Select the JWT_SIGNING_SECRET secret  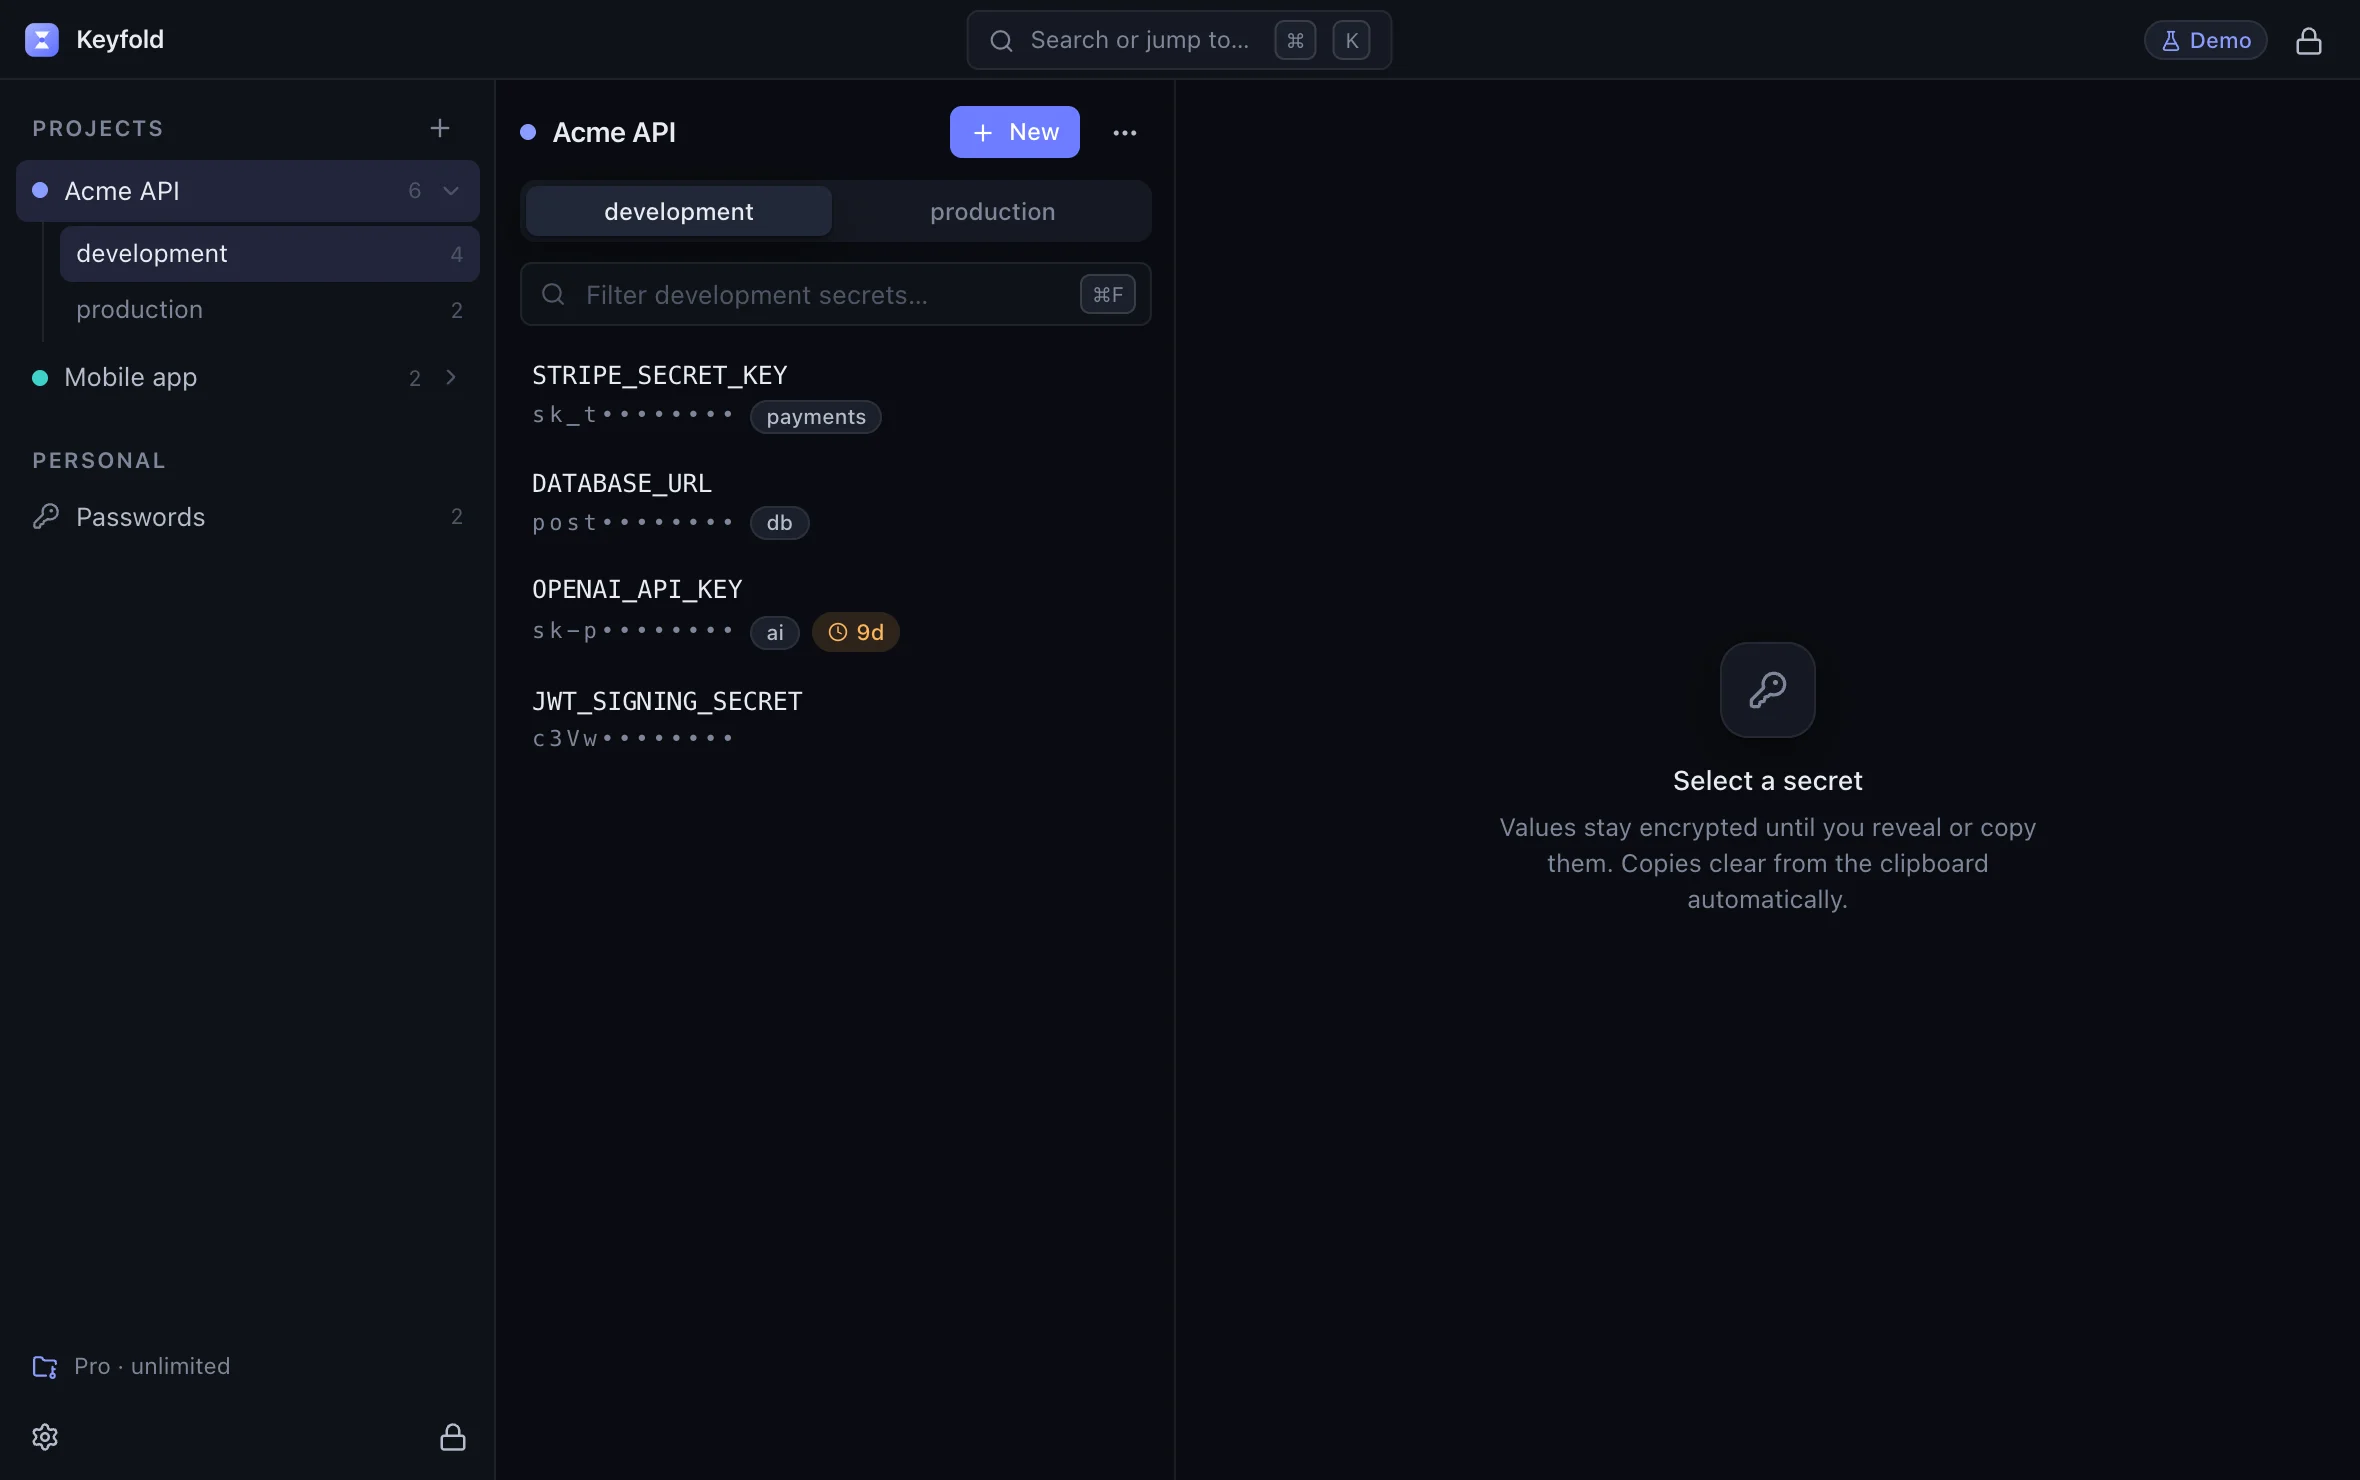(x=836, y=720)
